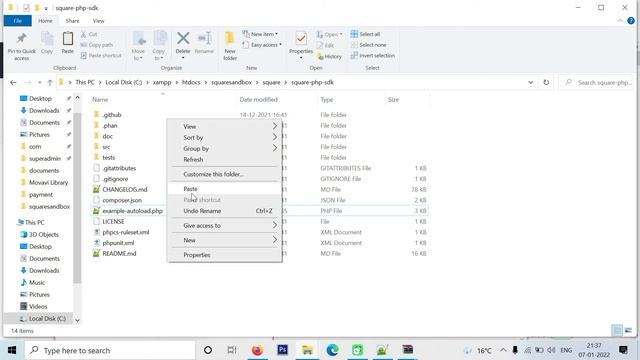Select Local Disk (C:) in sidebar
The image size is (640, 360).
[x=47, y=318]
